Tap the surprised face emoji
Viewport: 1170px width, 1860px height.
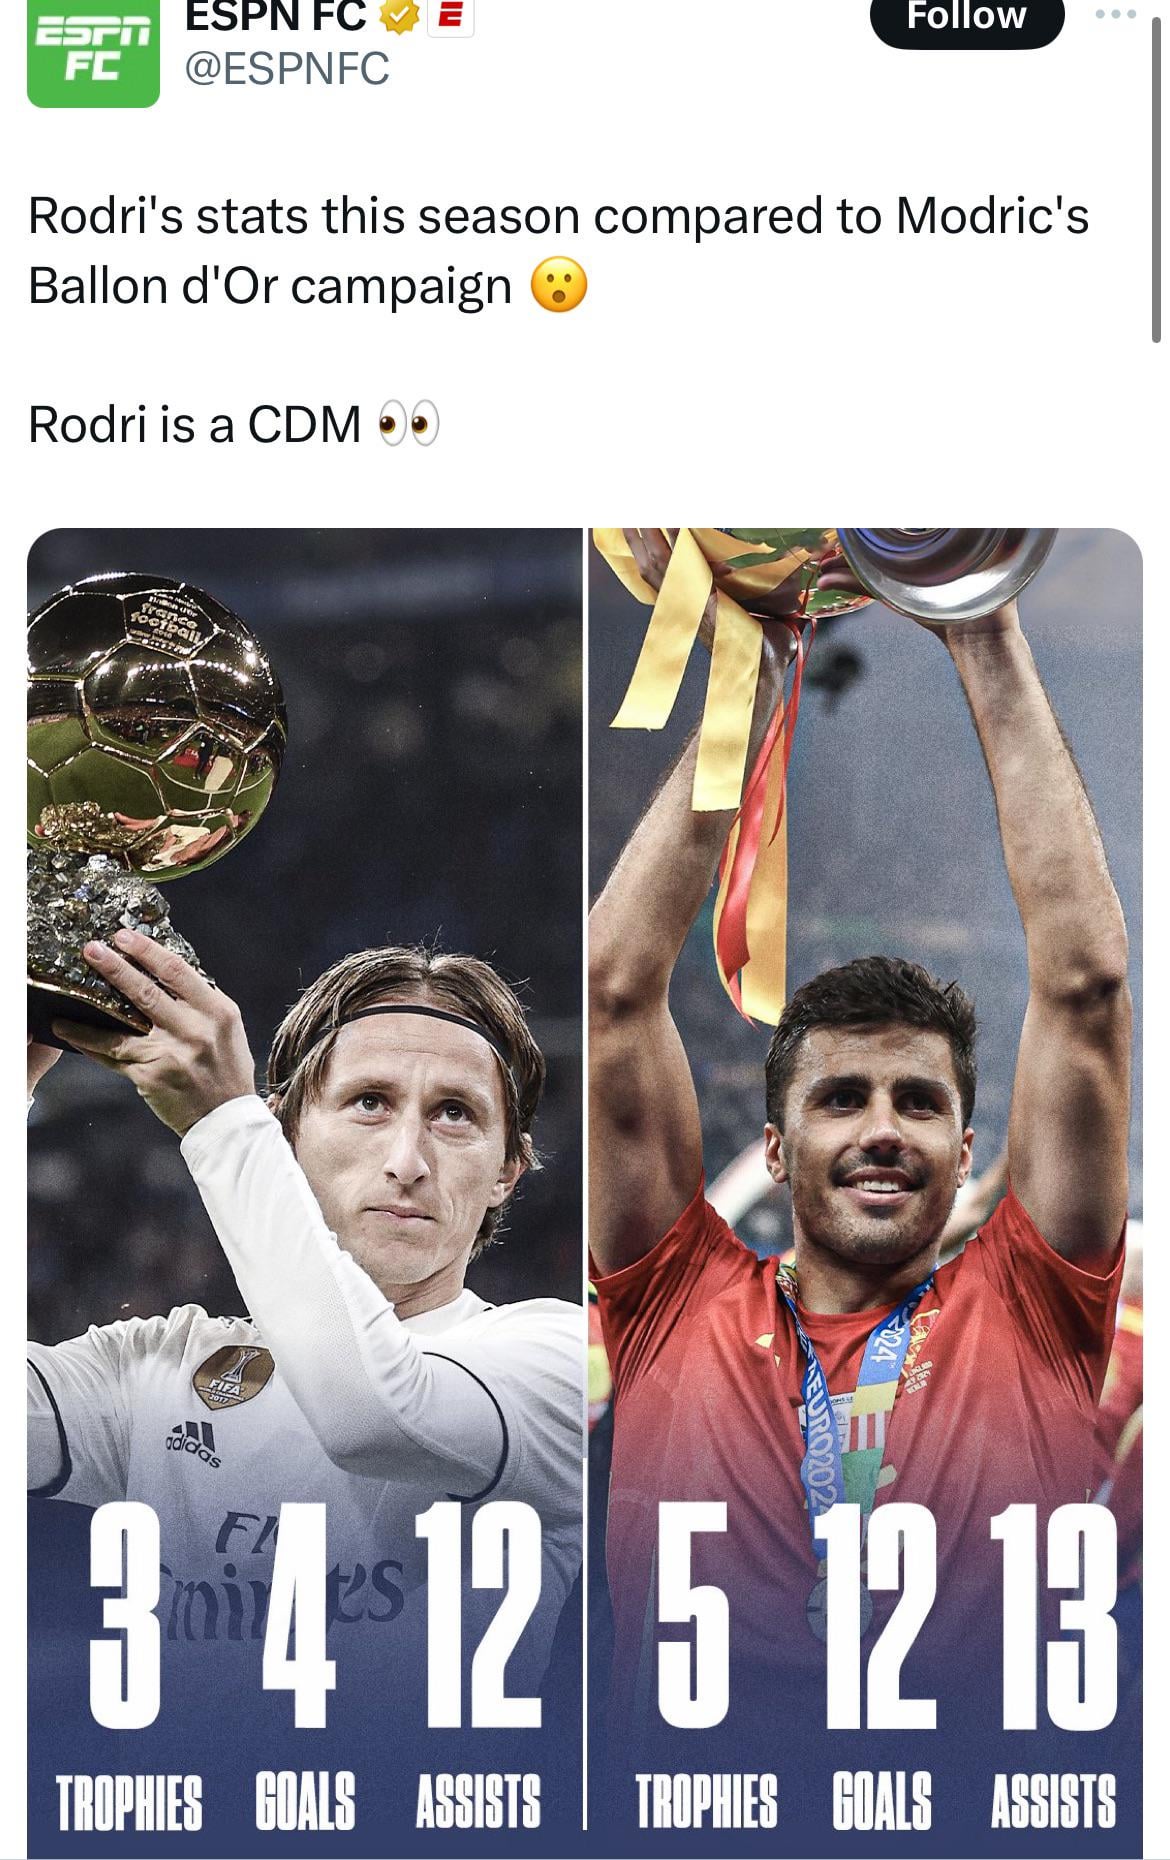pyautogui.click(x=559, y=285)
